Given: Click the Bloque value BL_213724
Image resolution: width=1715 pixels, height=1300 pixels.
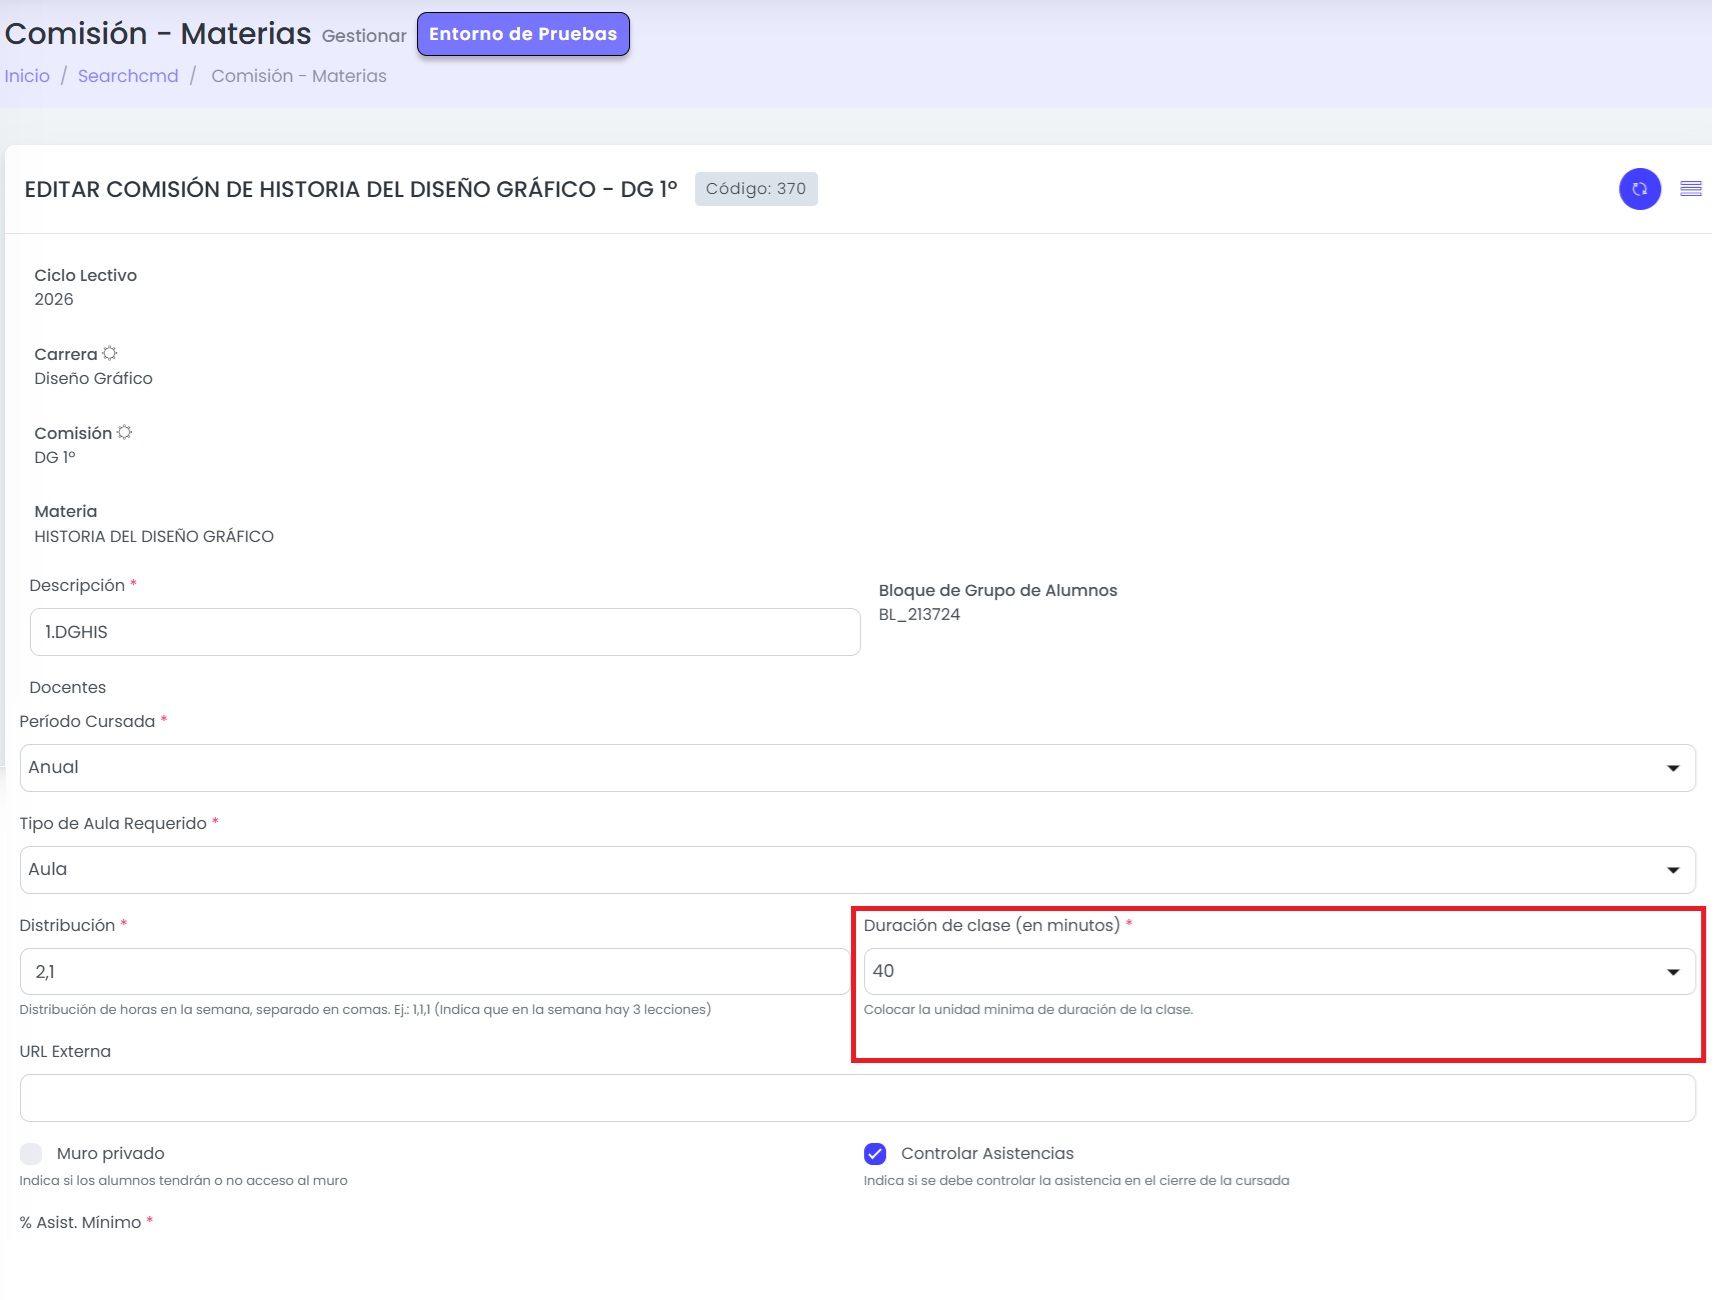Looking at the screenshot, I should [919, 615].
